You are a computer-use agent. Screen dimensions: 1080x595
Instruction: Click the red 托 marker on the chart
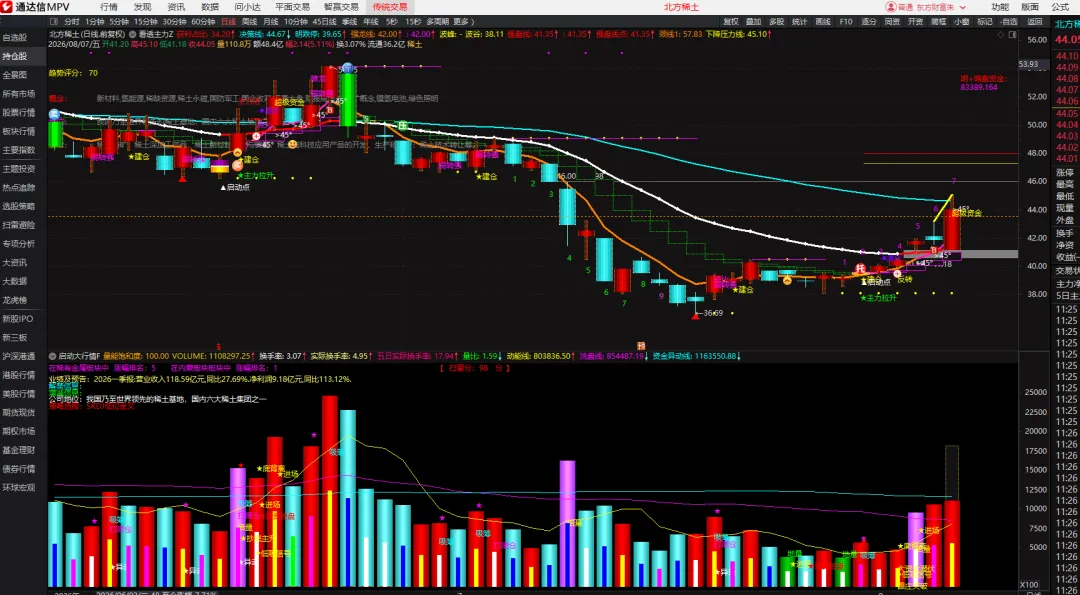pyautogui.click(x=860, y=268)
